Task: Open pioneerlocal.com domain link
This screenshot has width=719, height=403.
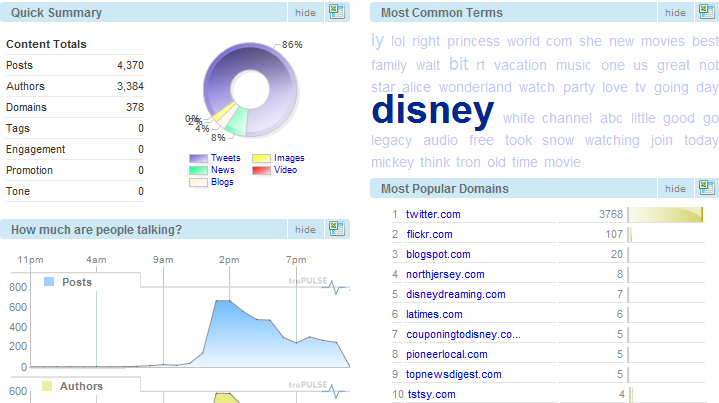Action: click(447, 354)
